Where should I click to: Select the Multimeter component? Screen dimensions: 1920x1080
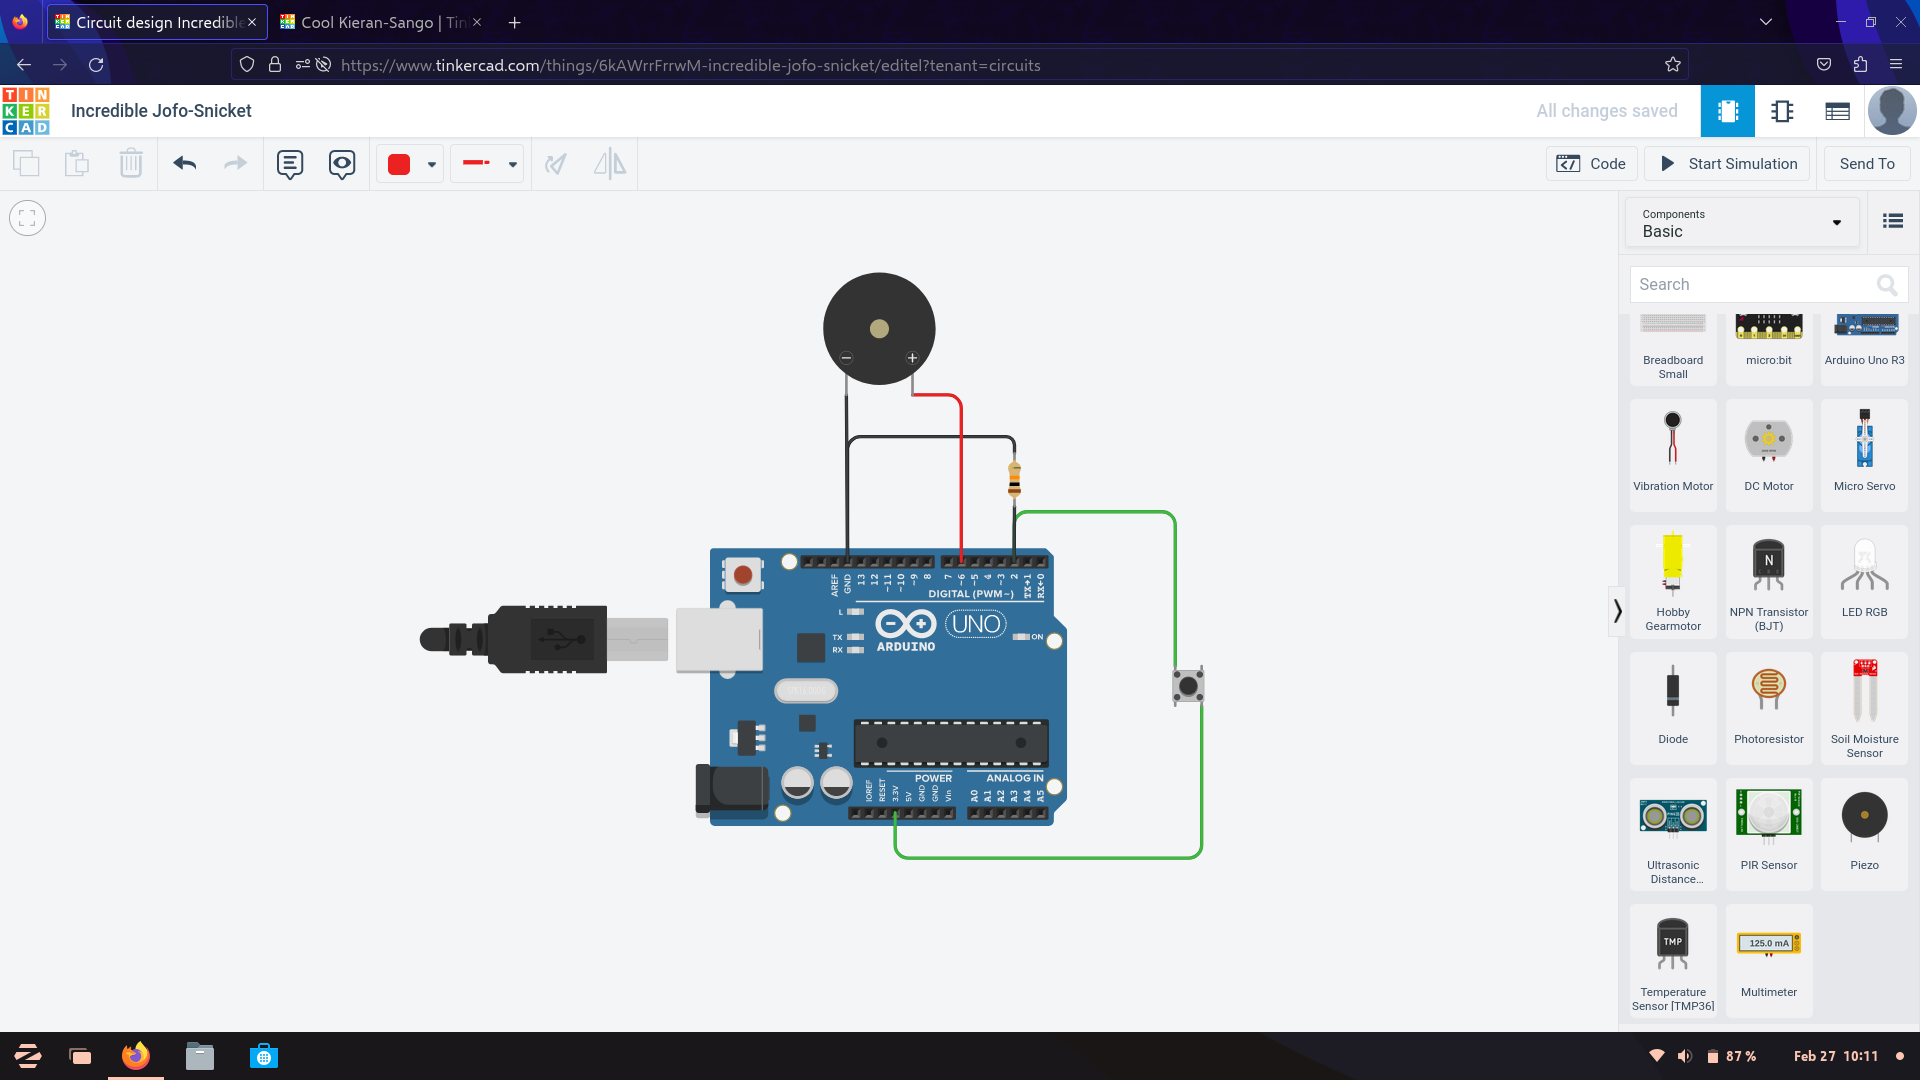[1768, 962]
